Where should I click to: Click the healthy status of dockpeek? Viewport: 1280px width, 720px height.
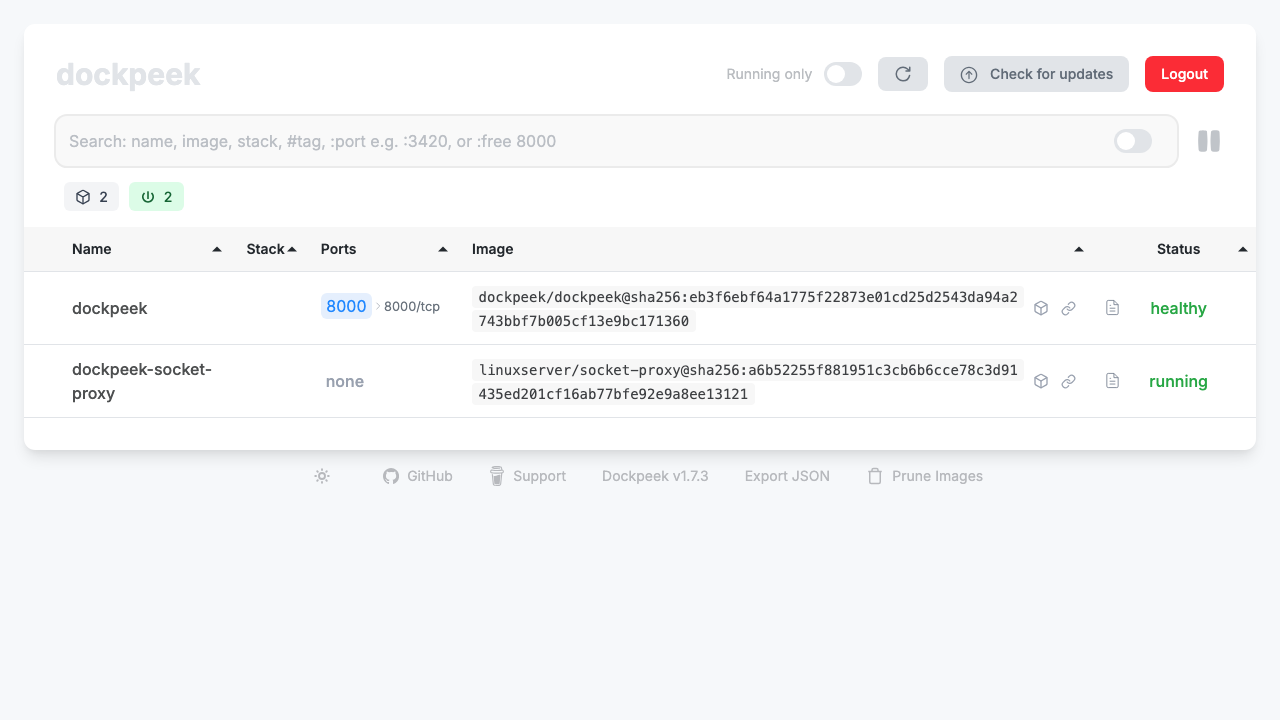1178,308
